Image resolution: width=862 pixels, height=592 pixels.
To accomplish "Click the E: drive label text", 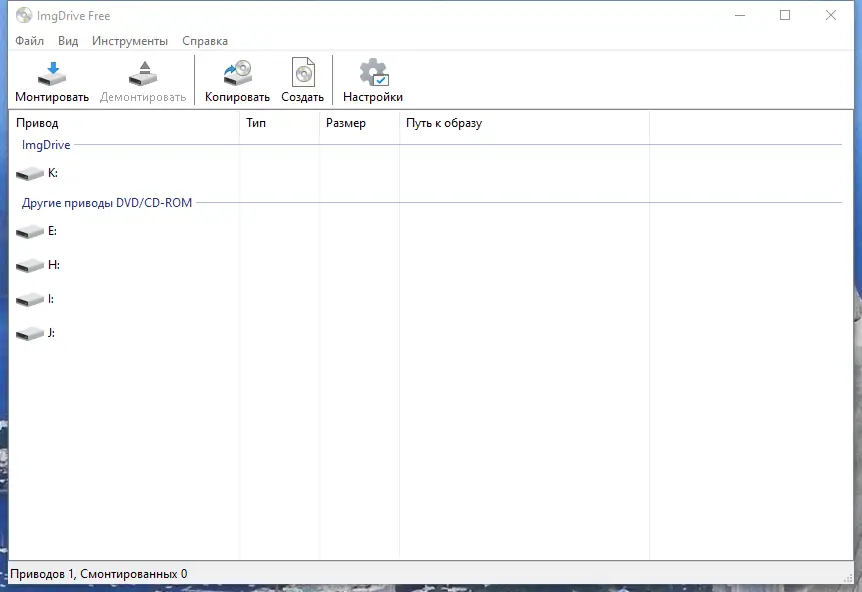I will [x=52, y=231].
